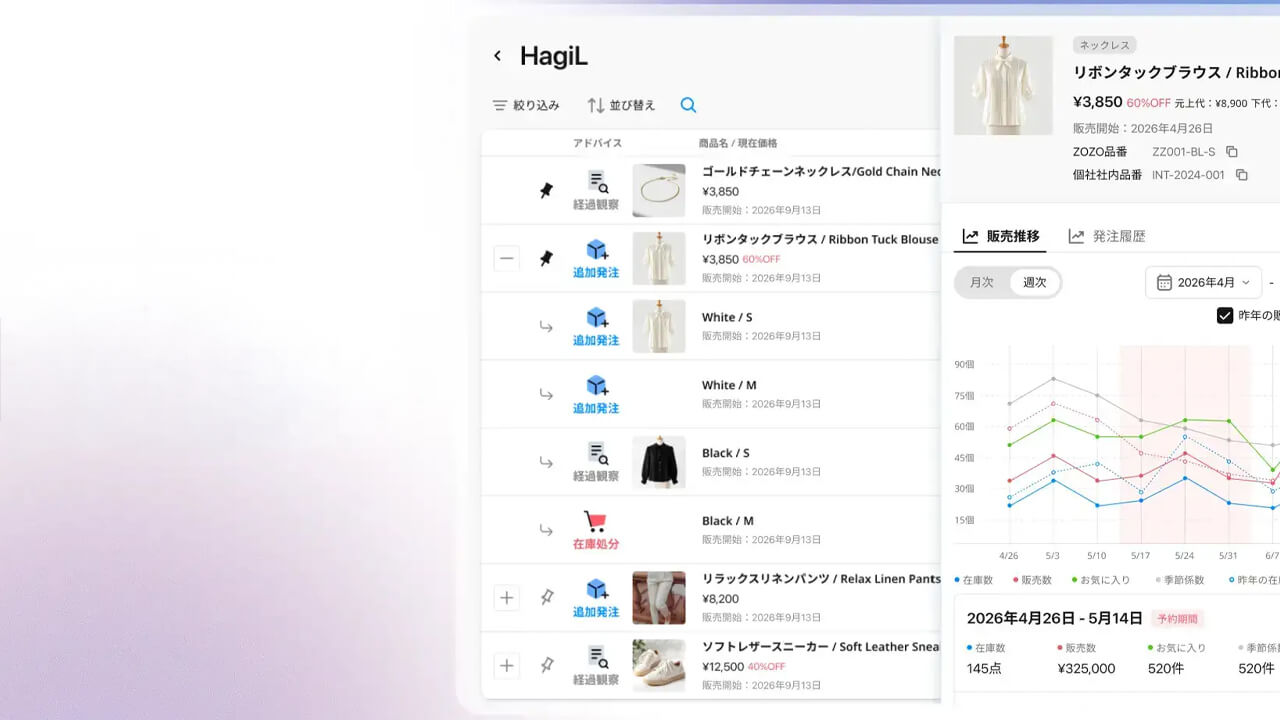
Task: Click the blue search magnifier icon
Action: pyautogui.click(x=688, y=105)
